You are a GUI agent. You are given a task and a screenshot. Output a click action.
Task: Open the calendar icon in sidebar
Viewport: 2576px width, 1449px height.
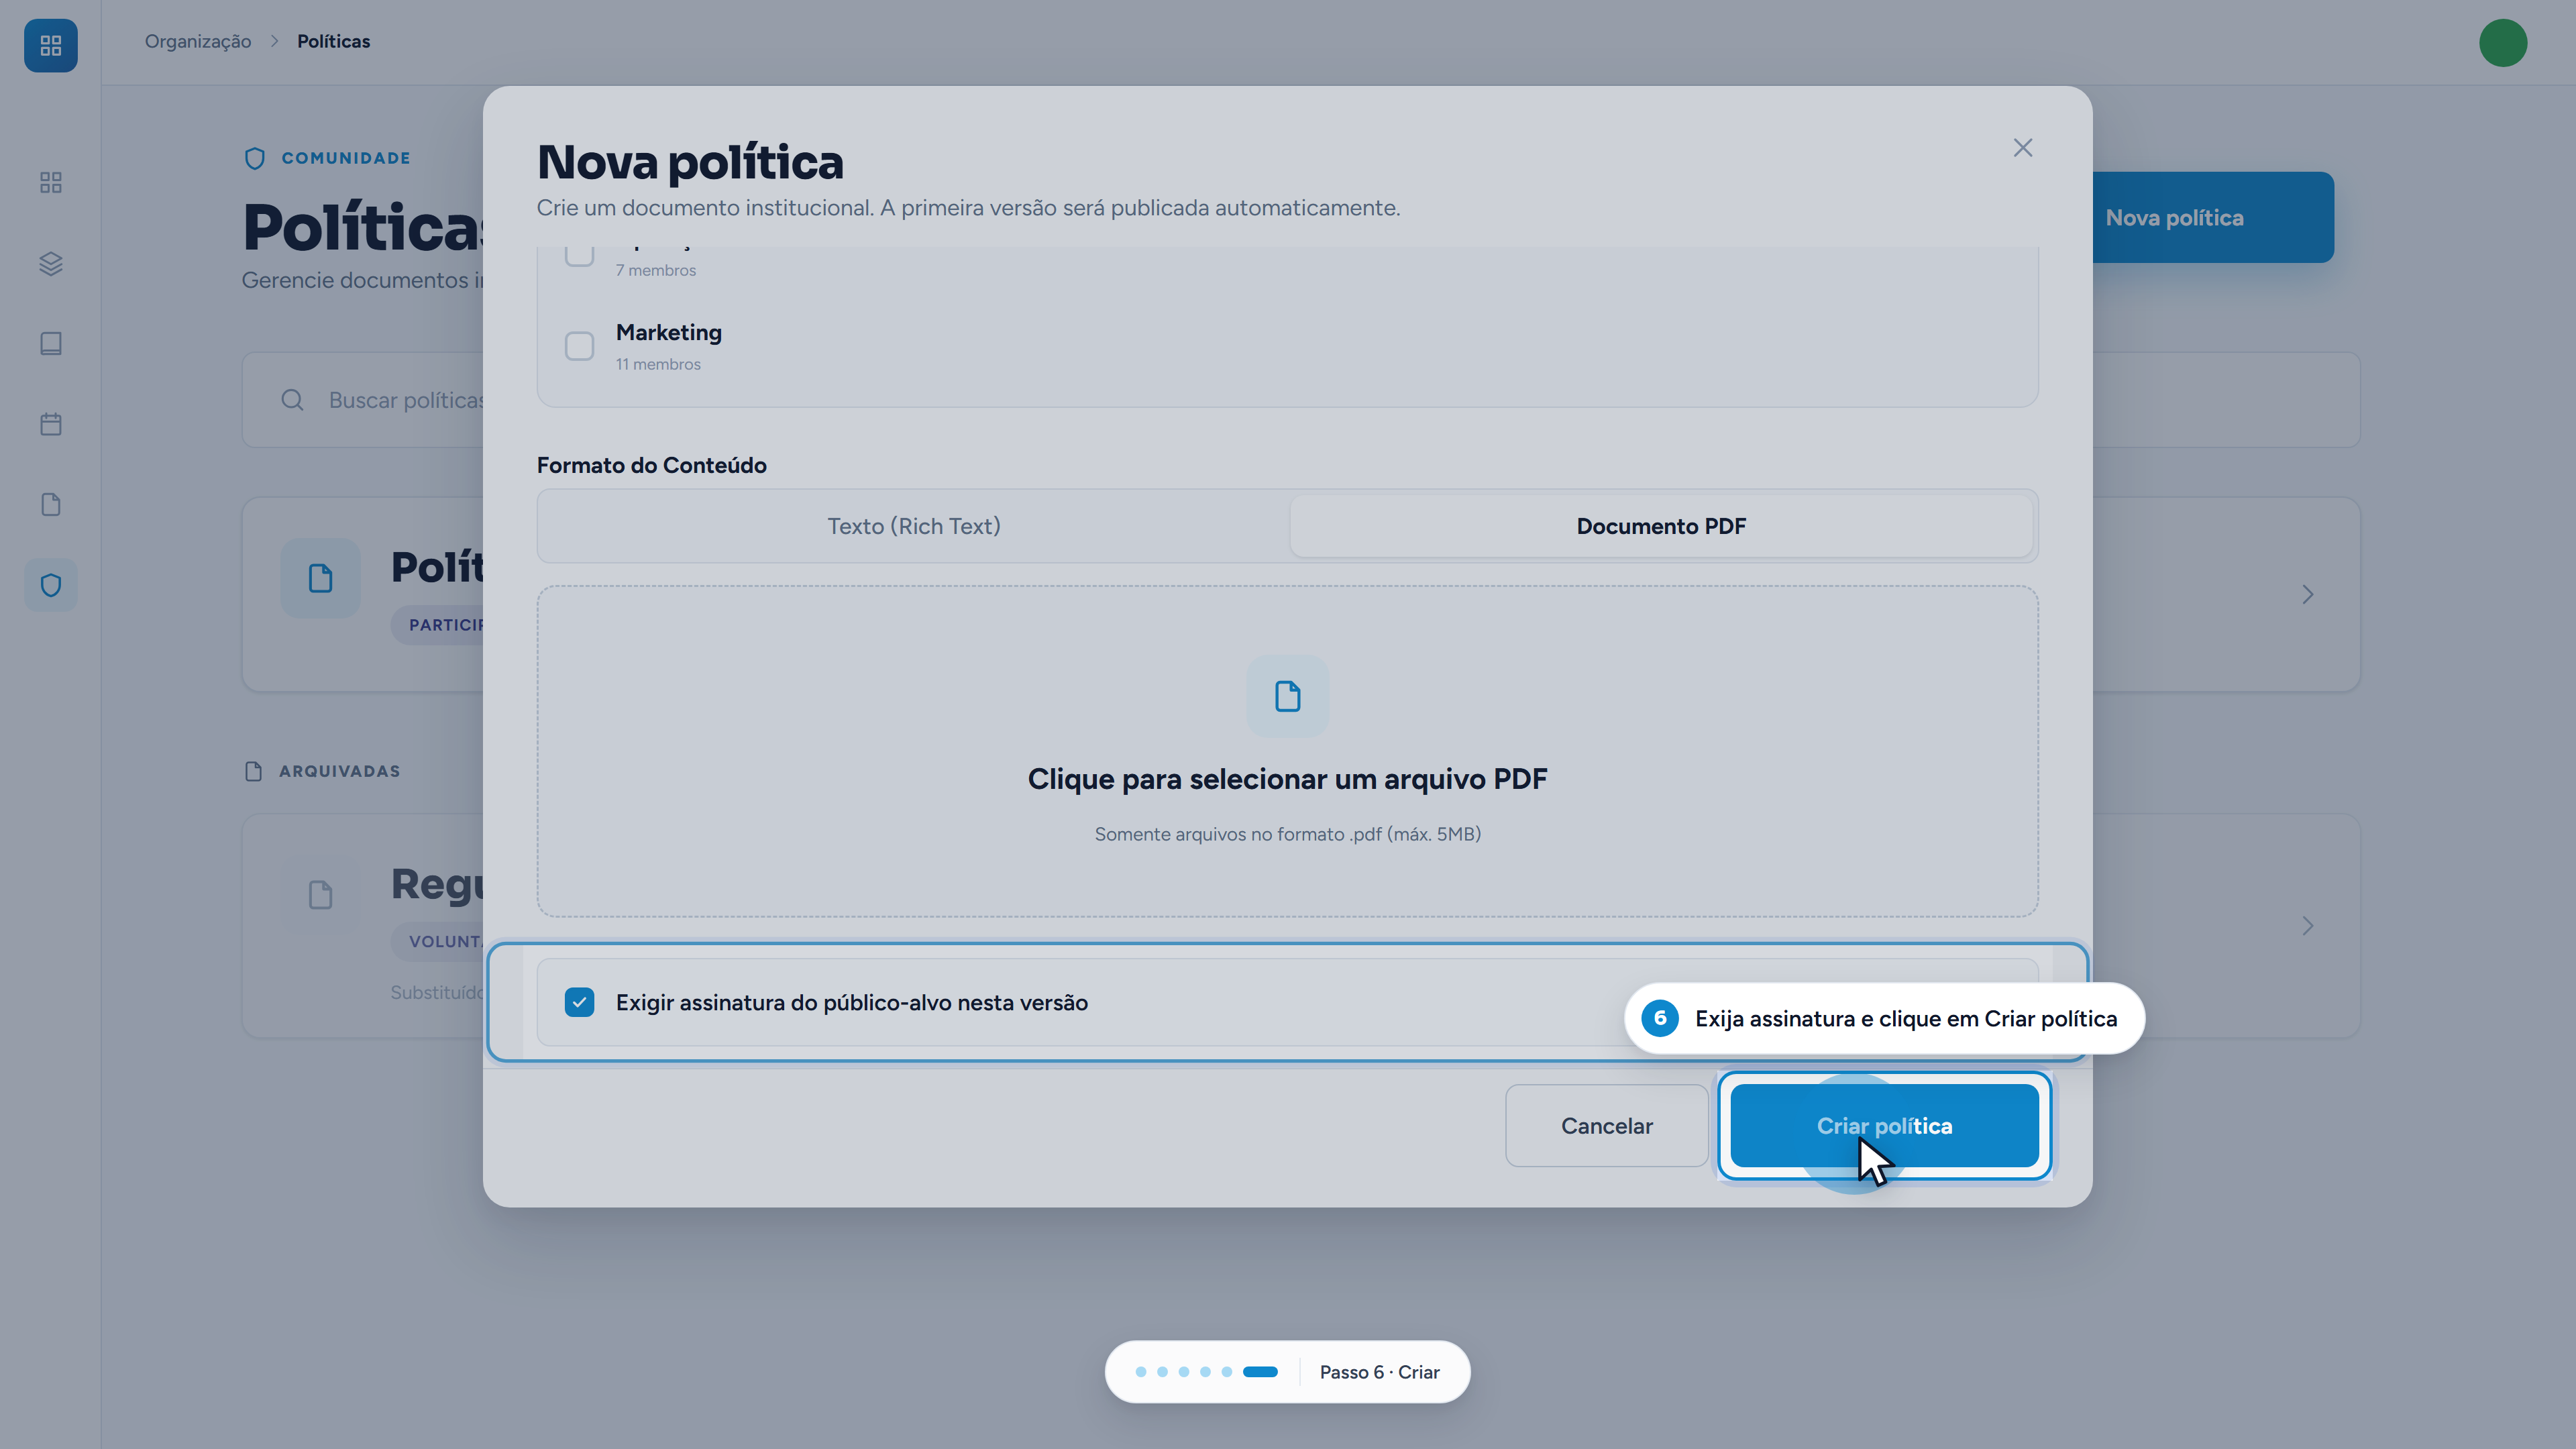[x=50, y=424]
